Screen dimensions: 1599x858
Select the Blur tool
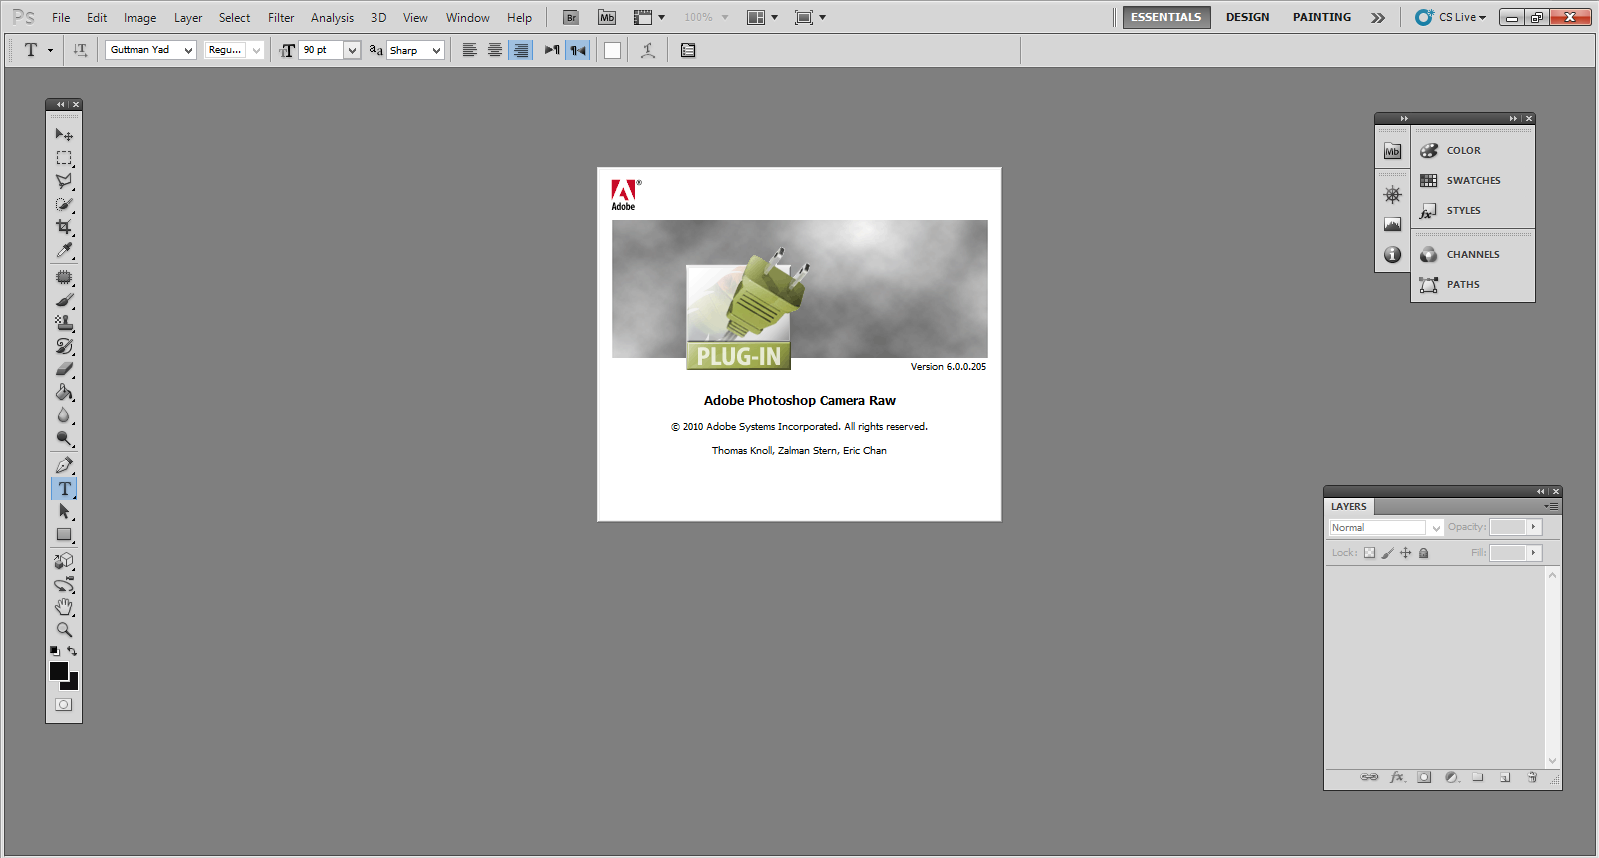click(64, 415)
